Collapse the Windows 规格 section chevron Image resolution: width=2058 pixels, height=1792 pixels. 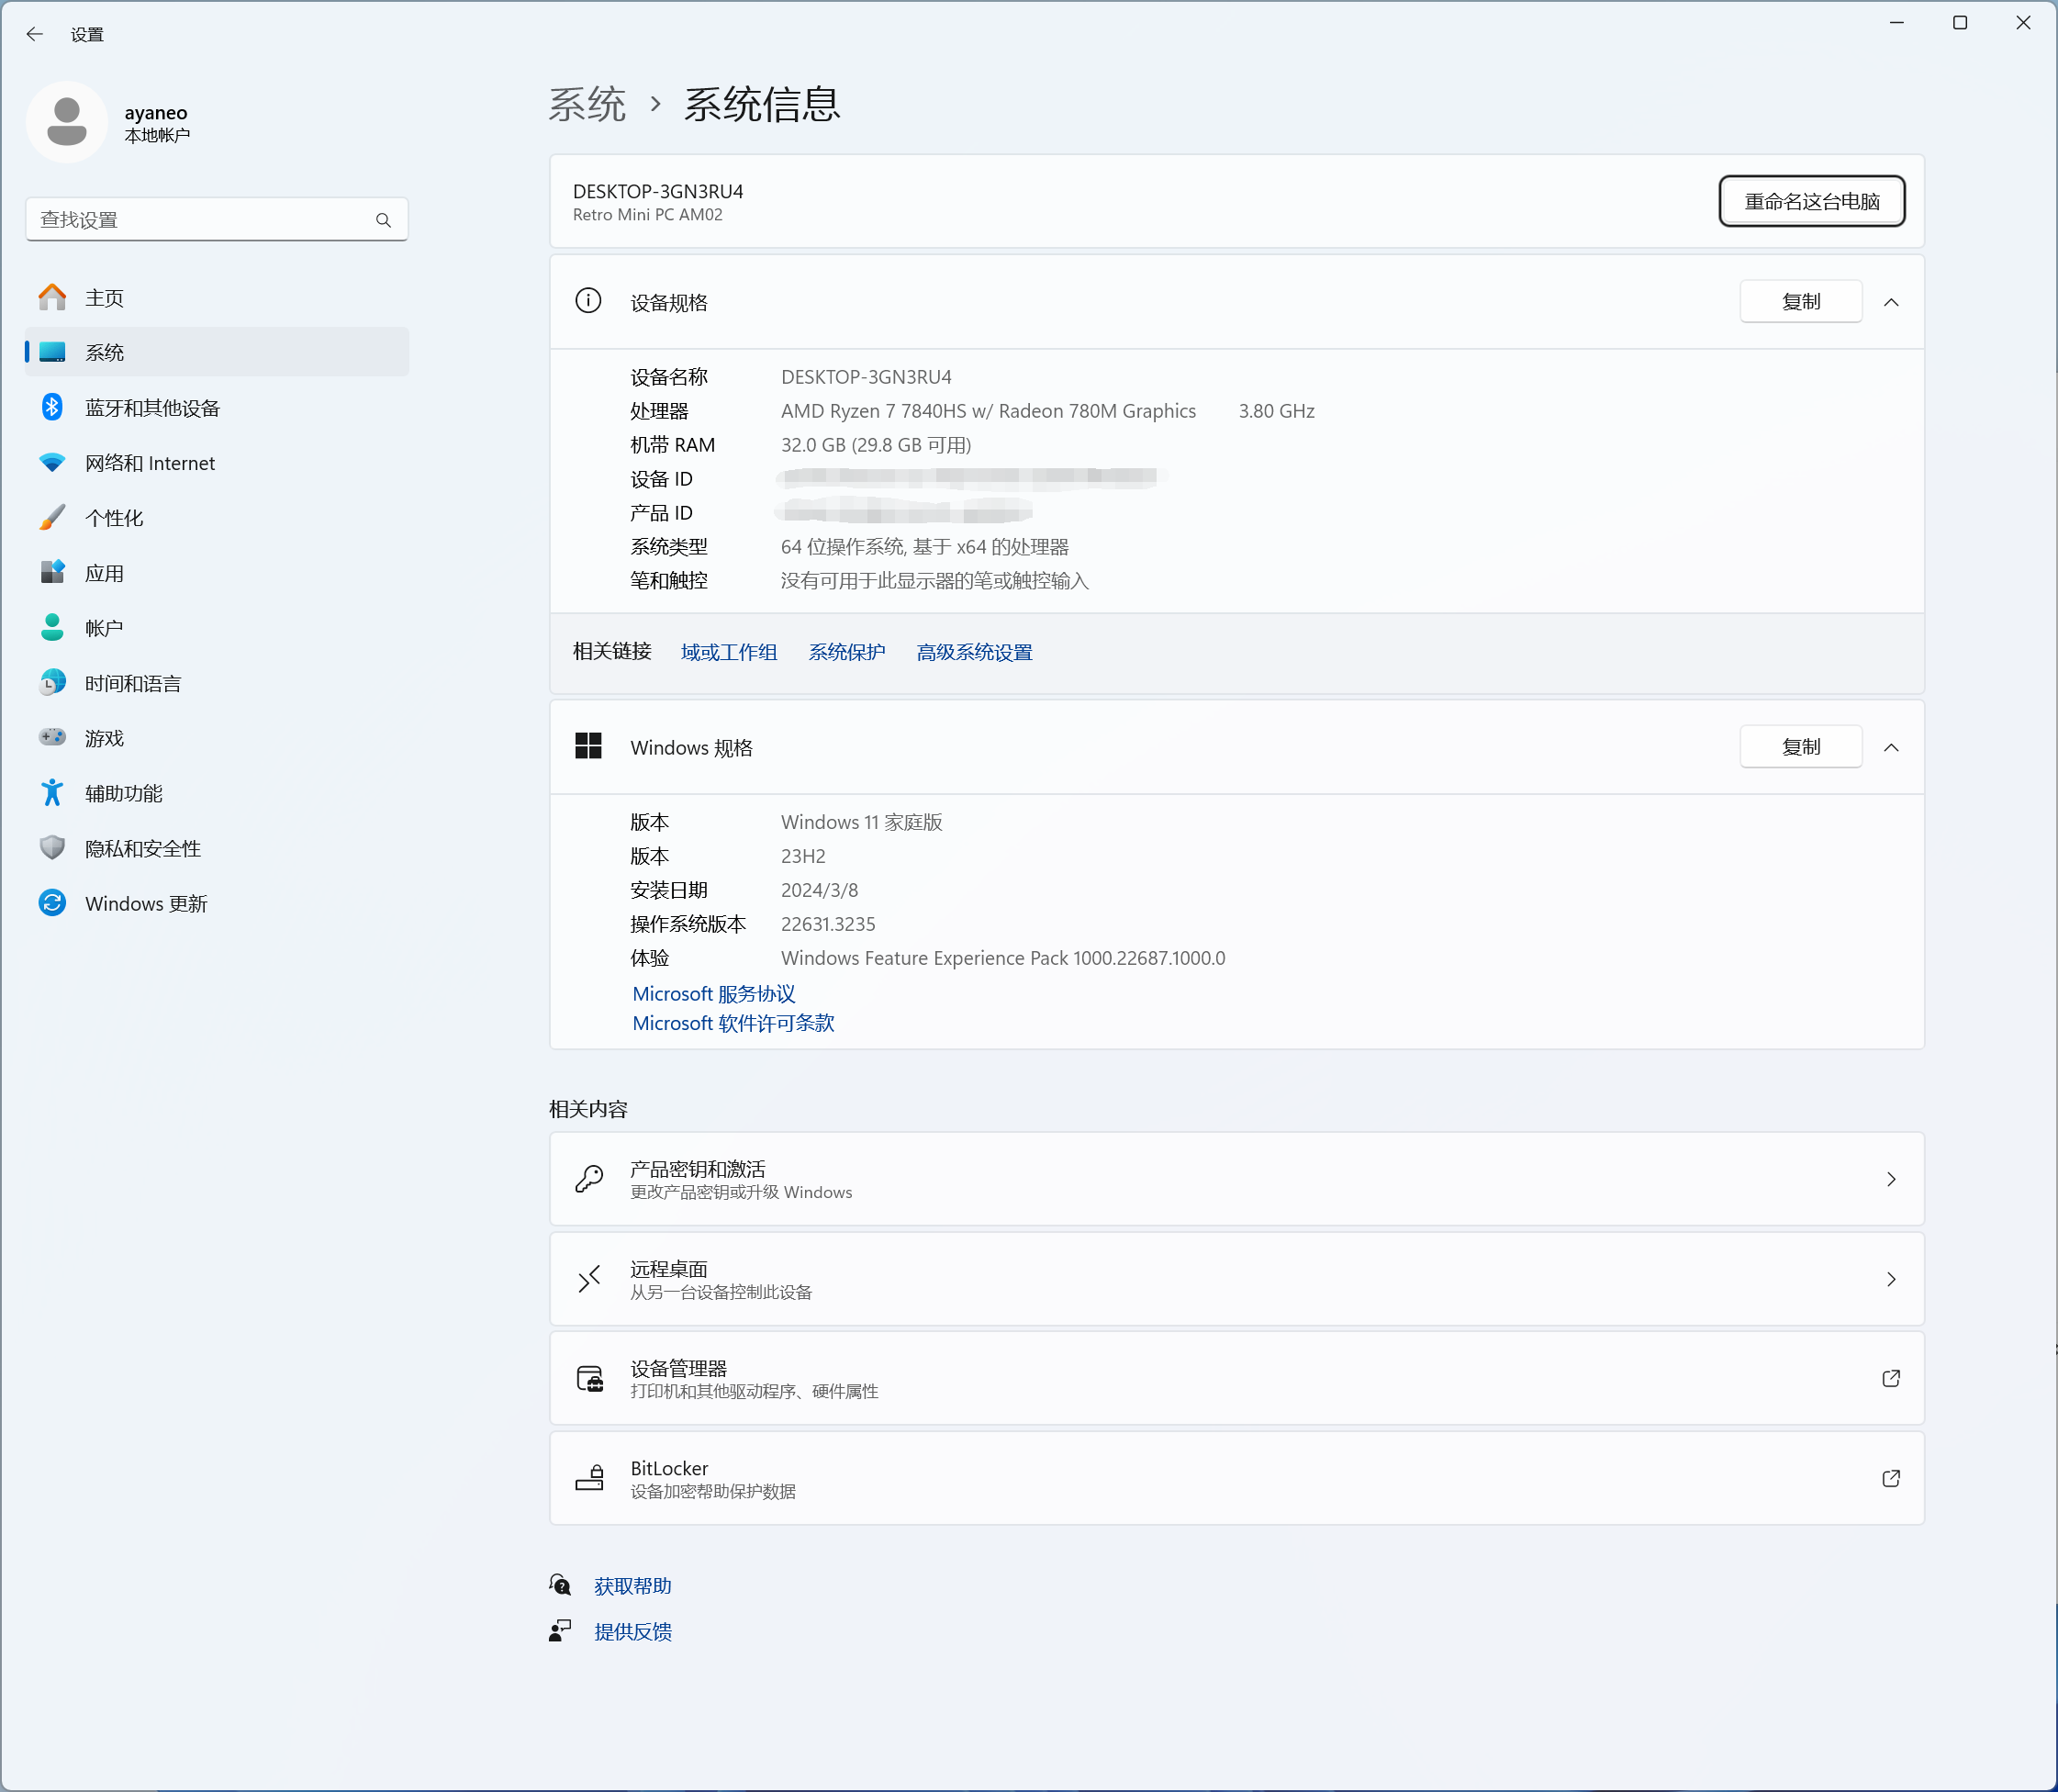click(1891, 747)
